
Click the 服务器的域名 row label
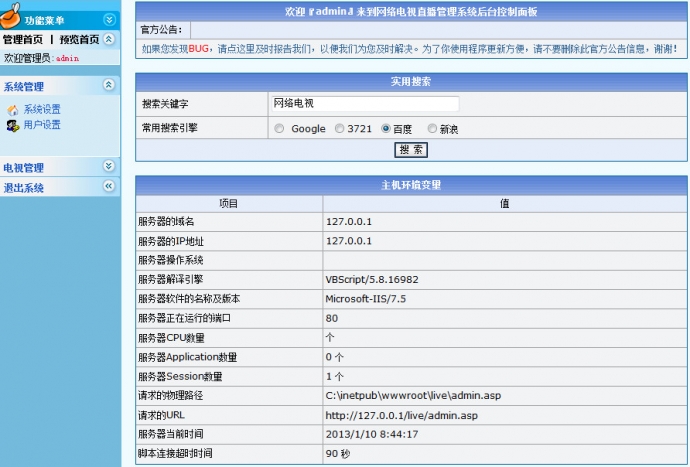pos(166,221)
